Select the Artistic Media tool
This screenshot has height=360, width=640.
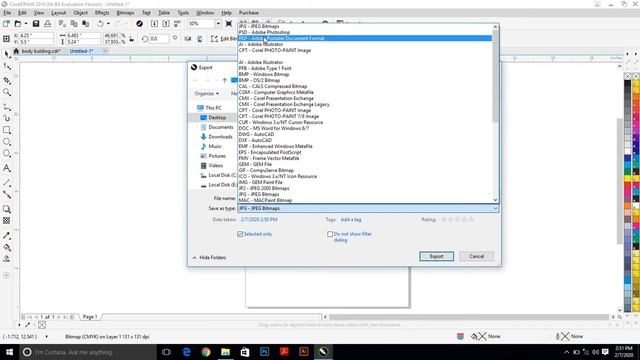coord(7,118)
